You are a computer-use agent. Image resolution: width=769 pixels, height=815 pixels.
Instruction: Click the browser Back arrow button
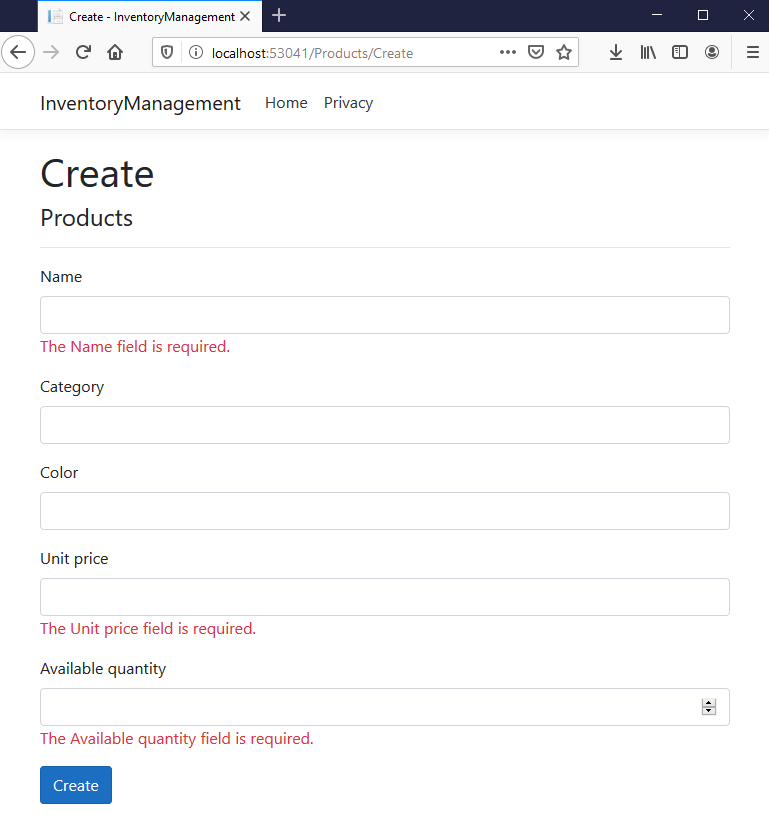coord(18,52)
